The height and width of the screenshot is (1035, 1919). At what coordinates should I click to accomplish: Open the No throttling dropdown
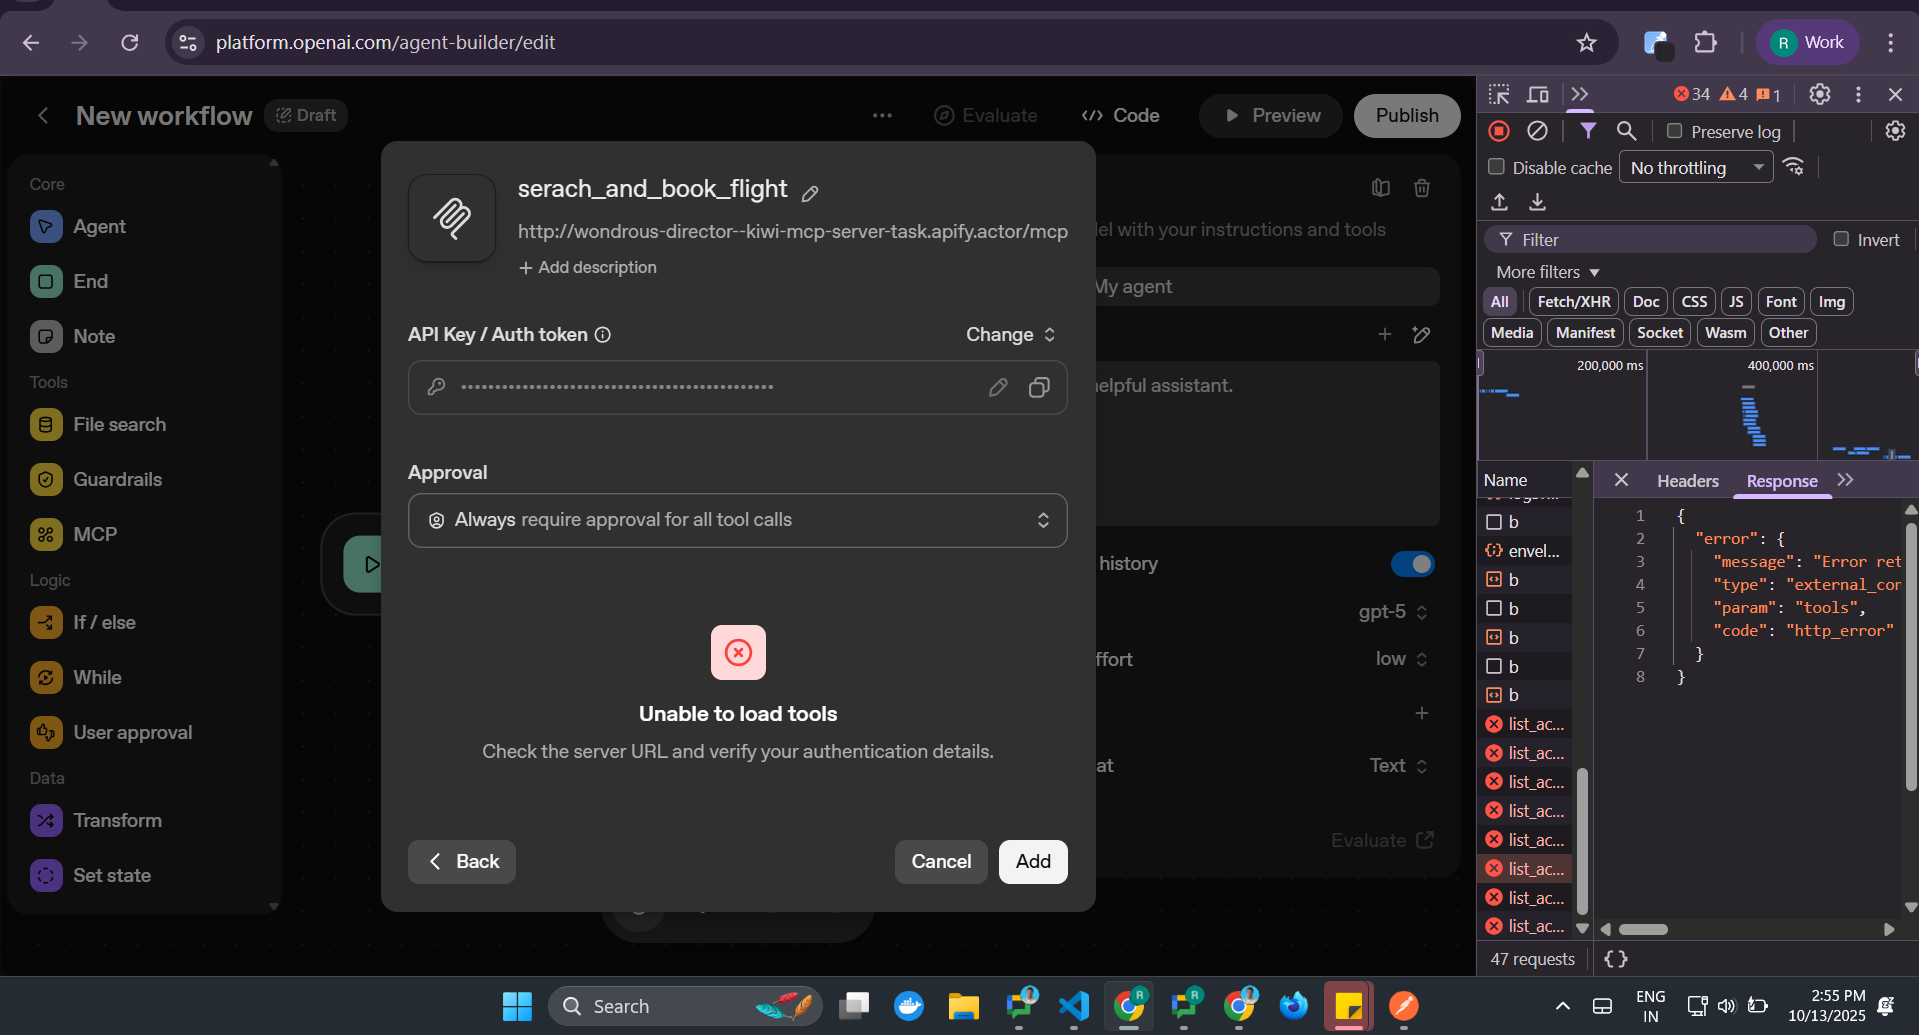[1697, 167]
